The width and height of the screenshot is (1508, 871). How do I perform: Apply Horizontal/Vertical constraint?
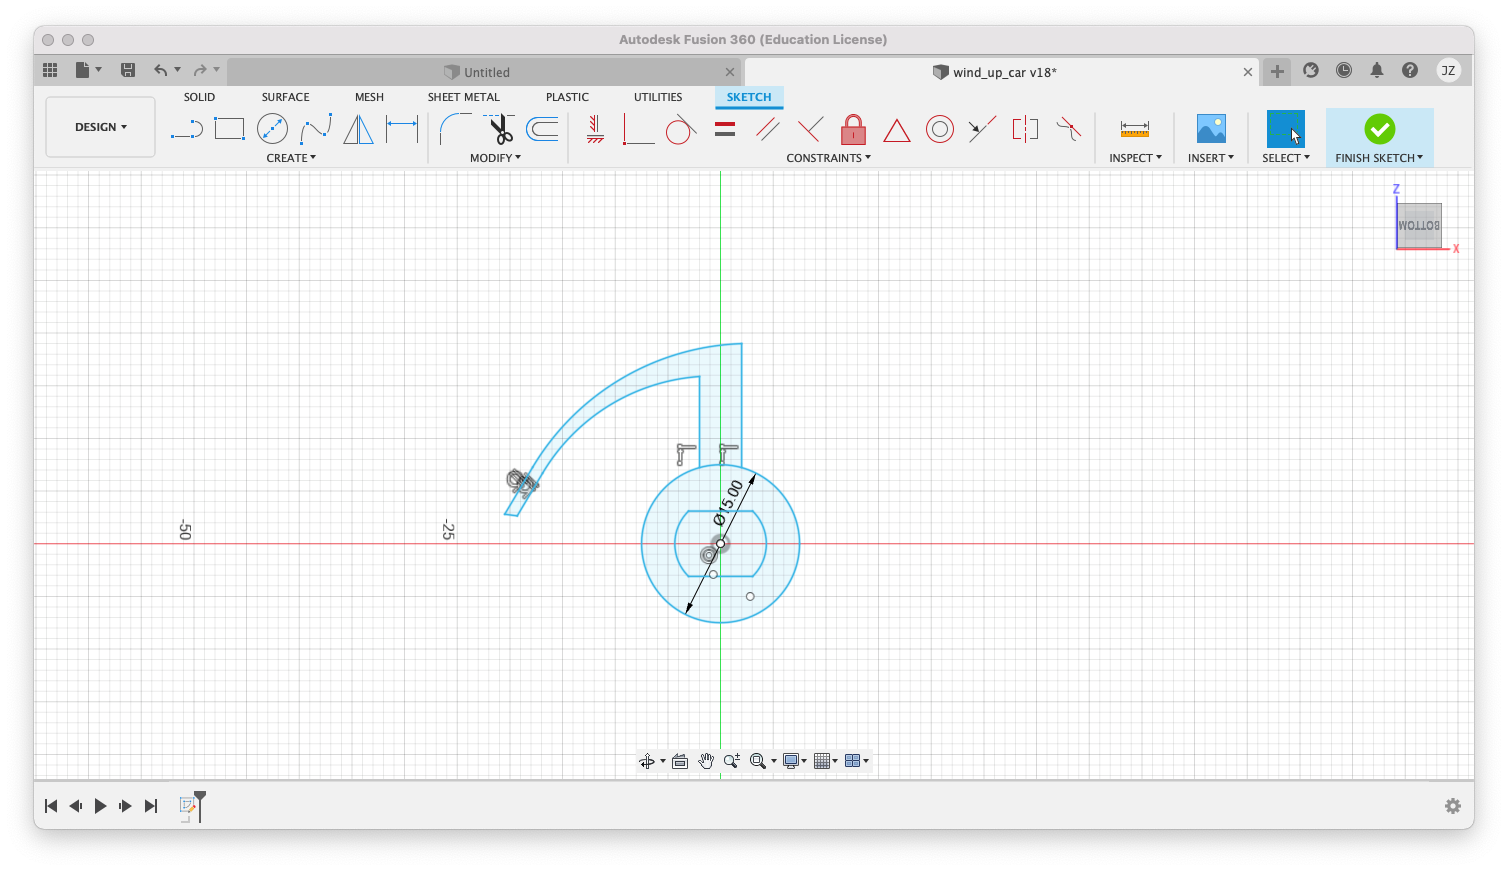[595, 129]
